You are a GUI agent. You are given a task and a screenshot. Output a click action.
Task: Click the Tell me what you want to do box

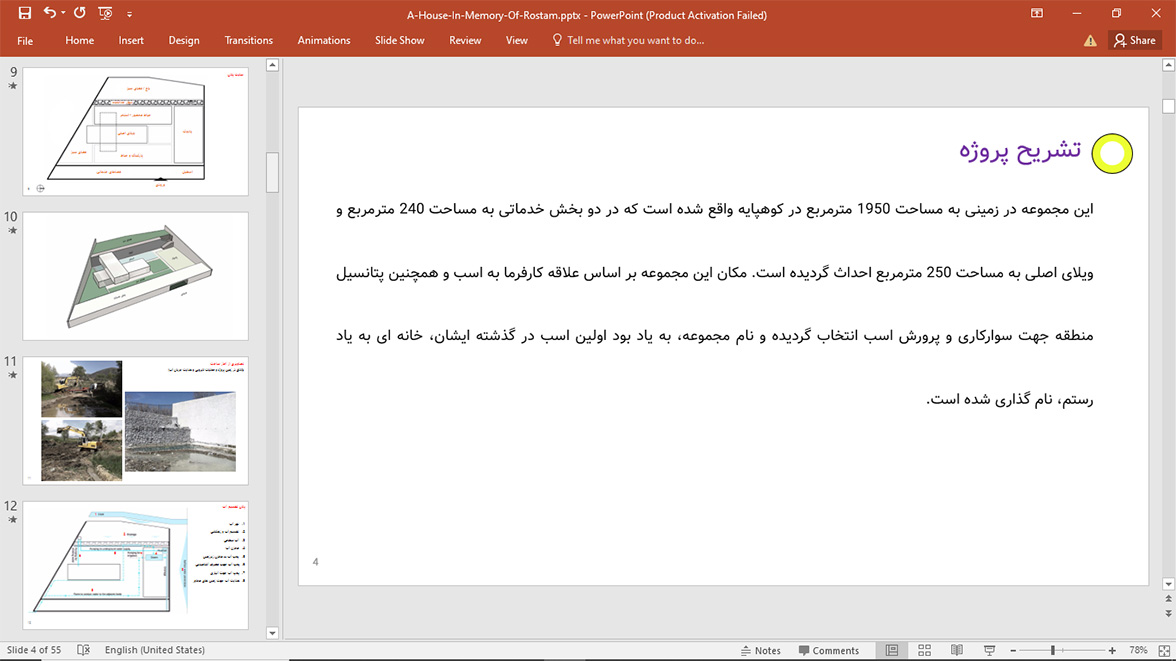(x=628, y=41)
